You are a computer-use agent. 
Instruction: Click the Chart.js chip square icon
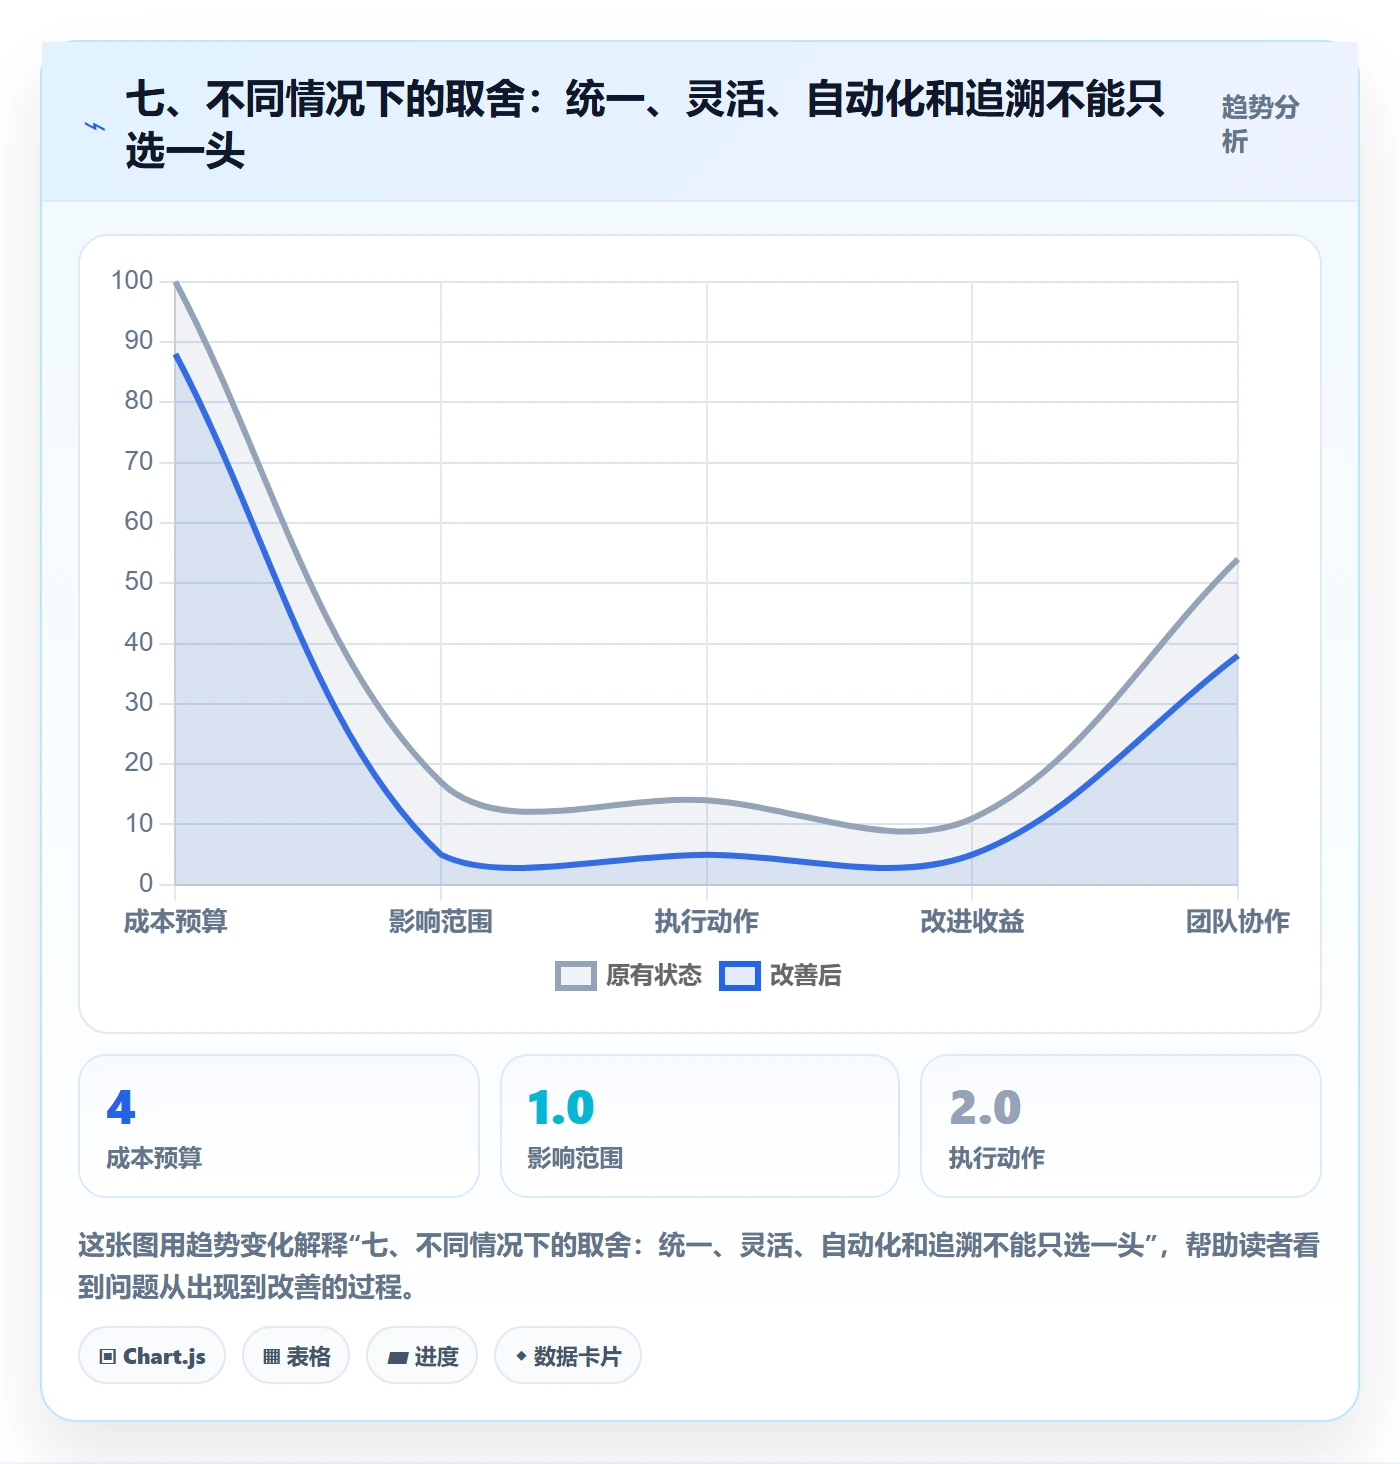[x=108, y=1357]
